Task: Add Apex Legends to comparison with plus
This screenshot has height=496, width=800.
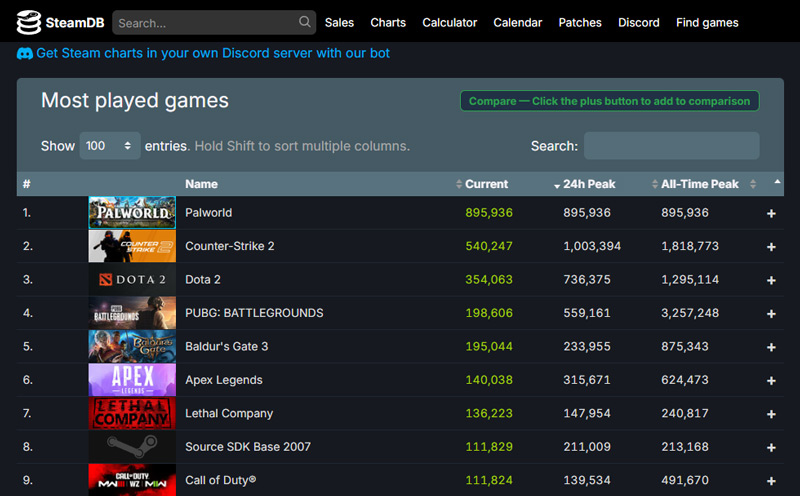Action: pos(771,381)
